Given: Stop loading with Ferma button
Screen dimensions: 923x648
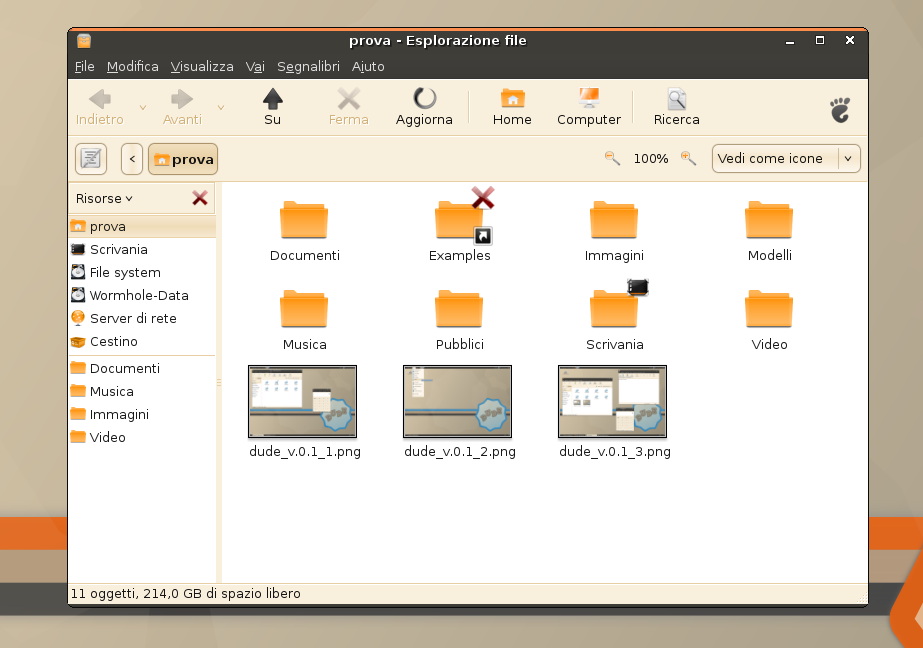Looking at the screenshot, I should (x=348, y=107).
